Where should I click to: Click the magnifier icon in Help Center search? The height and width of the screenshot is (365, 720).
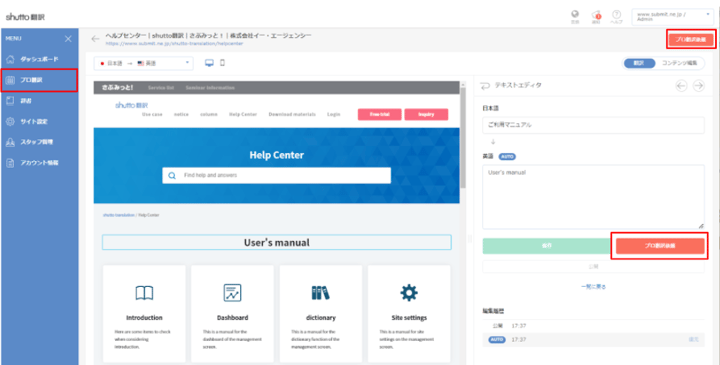(x=172, y=175)
